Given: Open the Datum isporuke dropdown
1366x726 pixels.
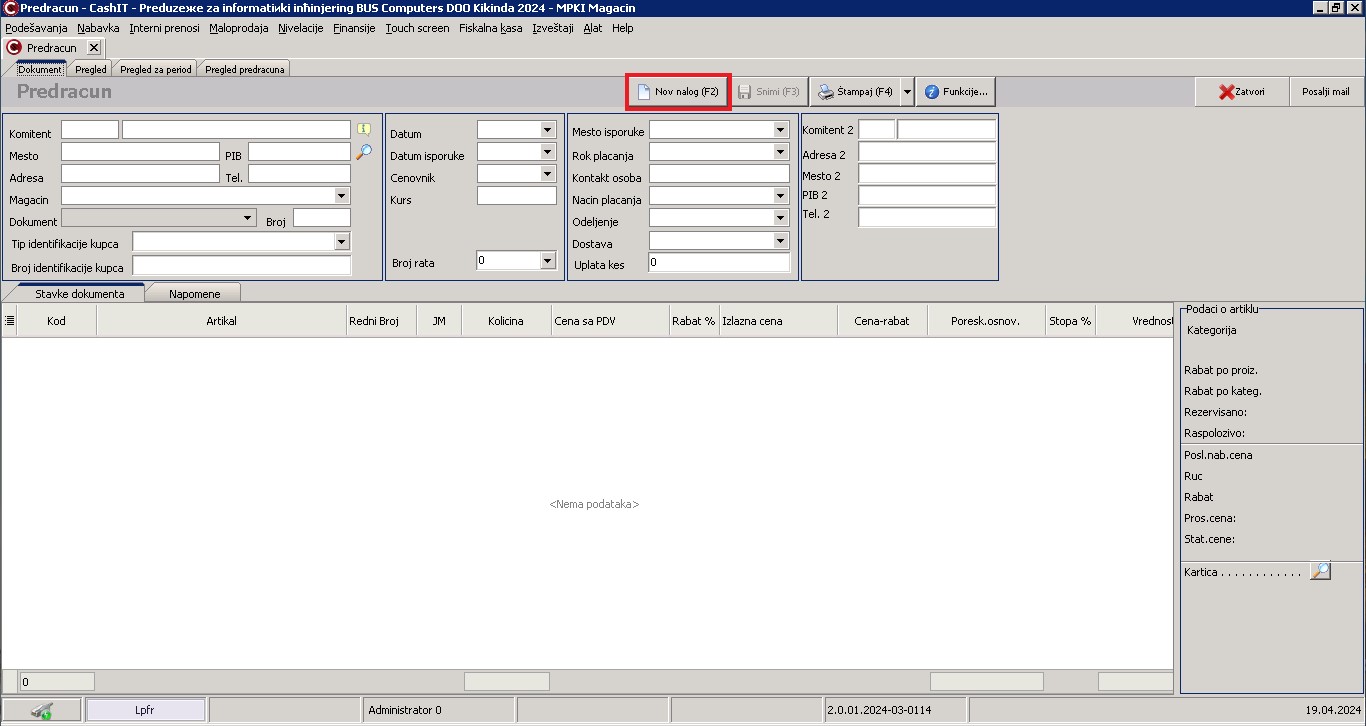Looking at the screenshot, I should coord(547,152).
